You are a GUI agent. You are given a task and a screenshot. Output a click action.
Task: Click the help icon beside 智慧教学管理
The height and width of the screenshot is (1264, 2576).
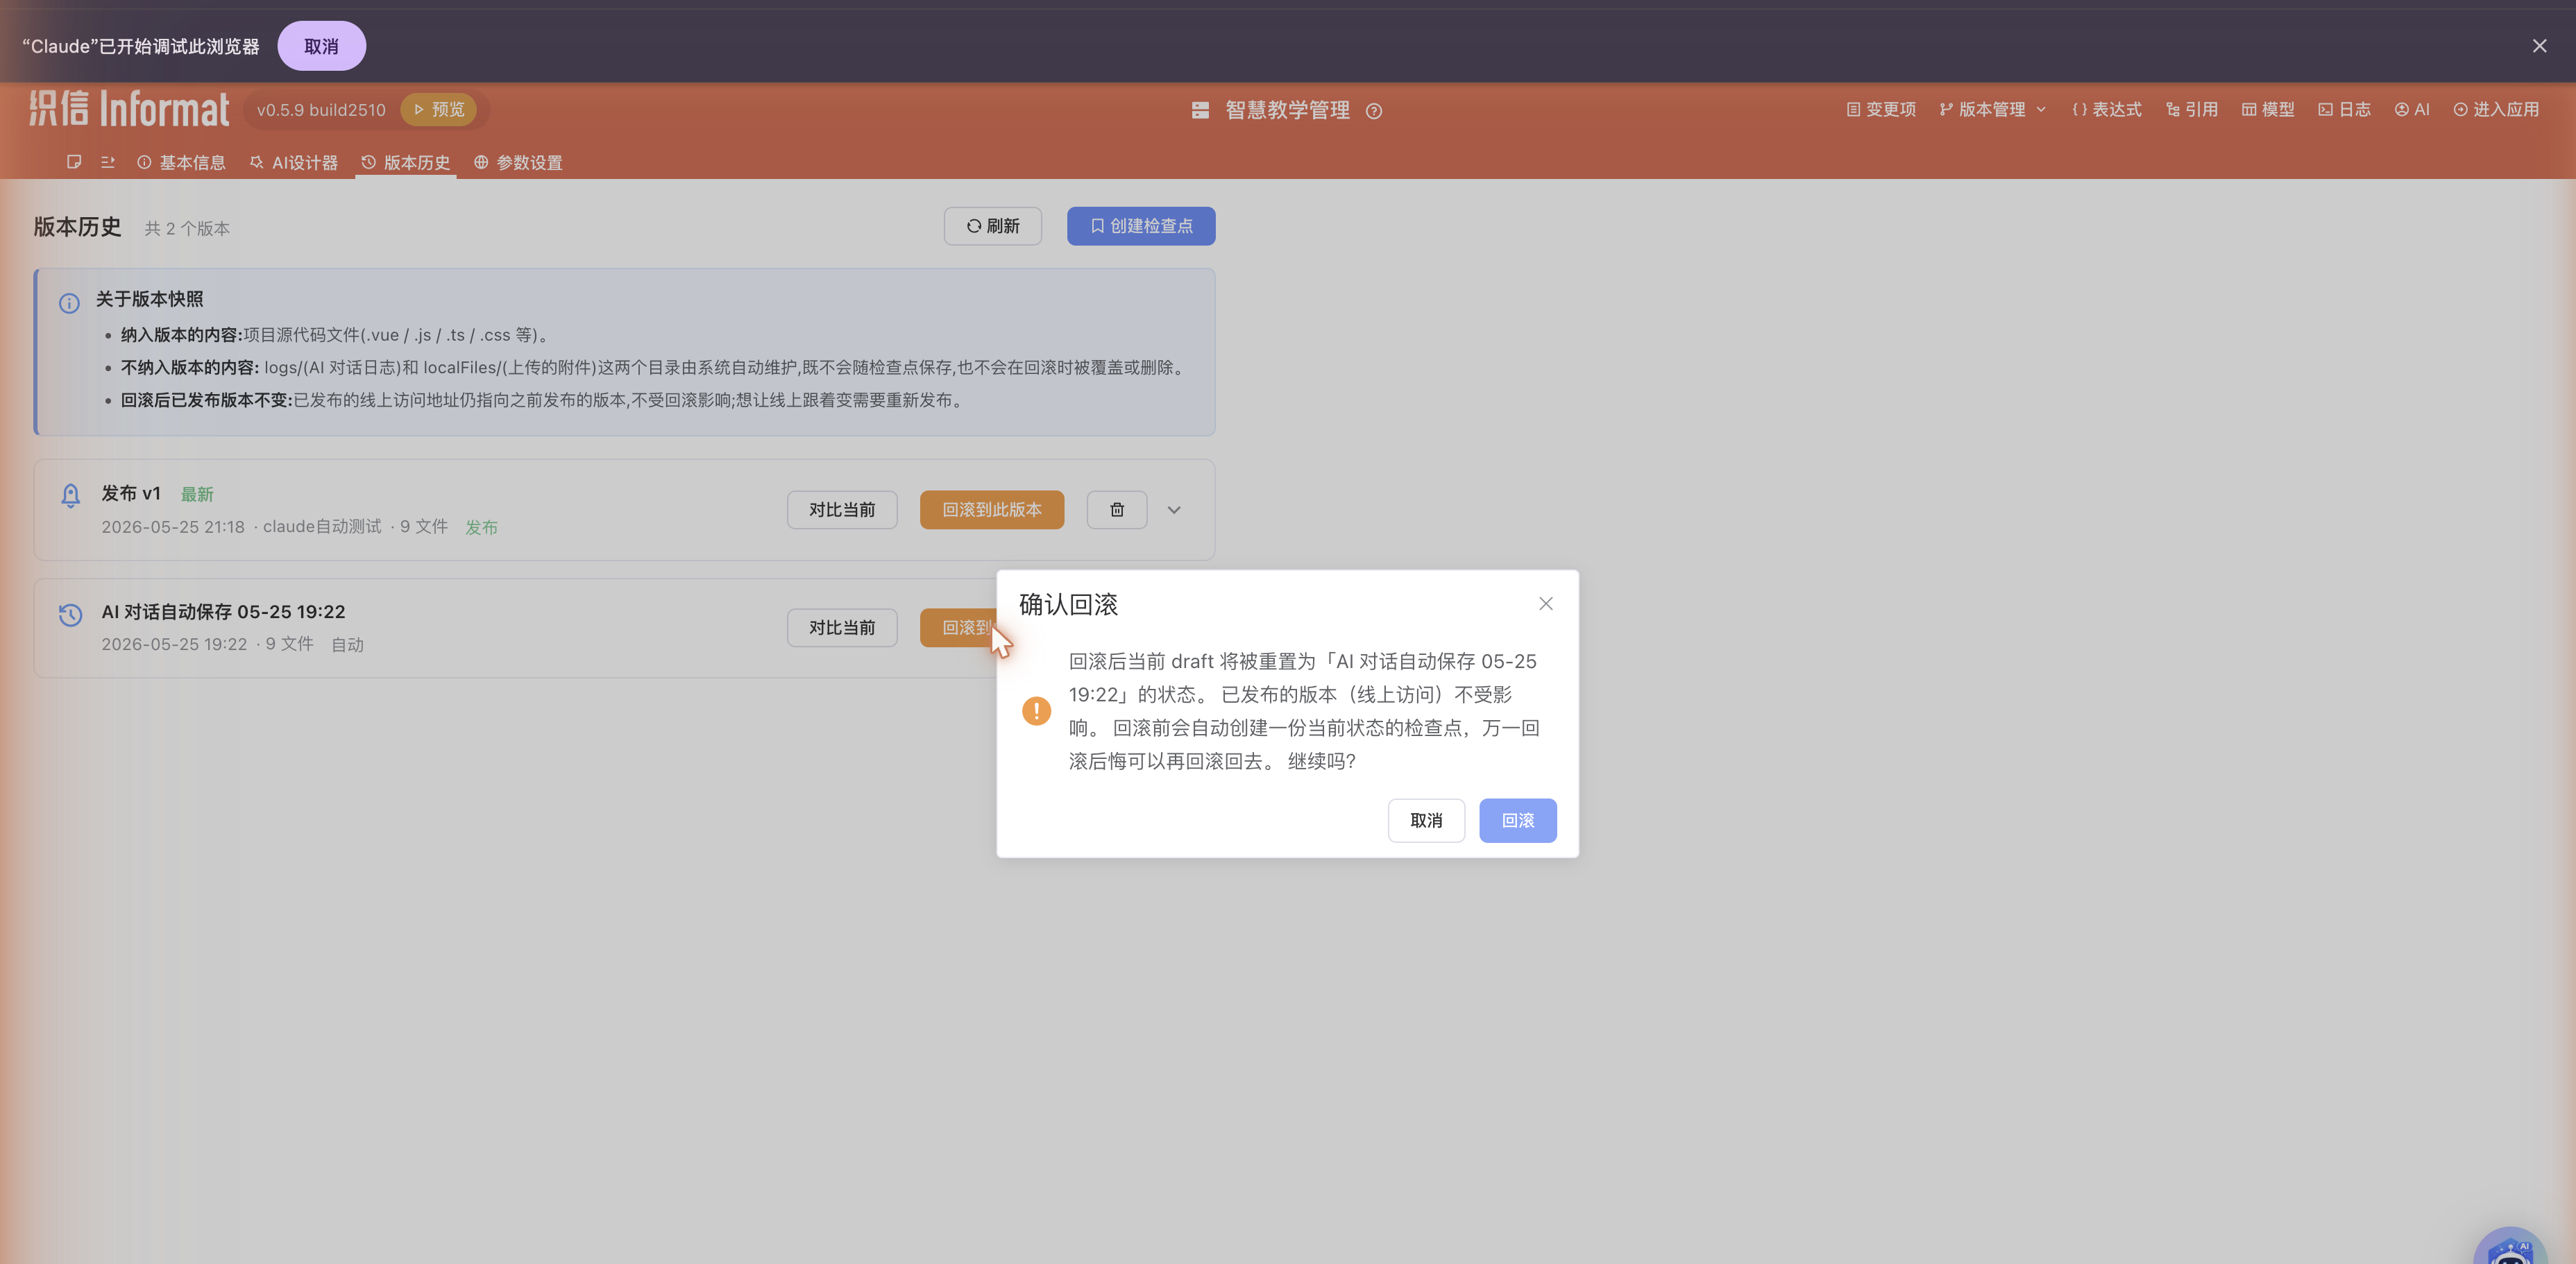tap(1374, 111)
